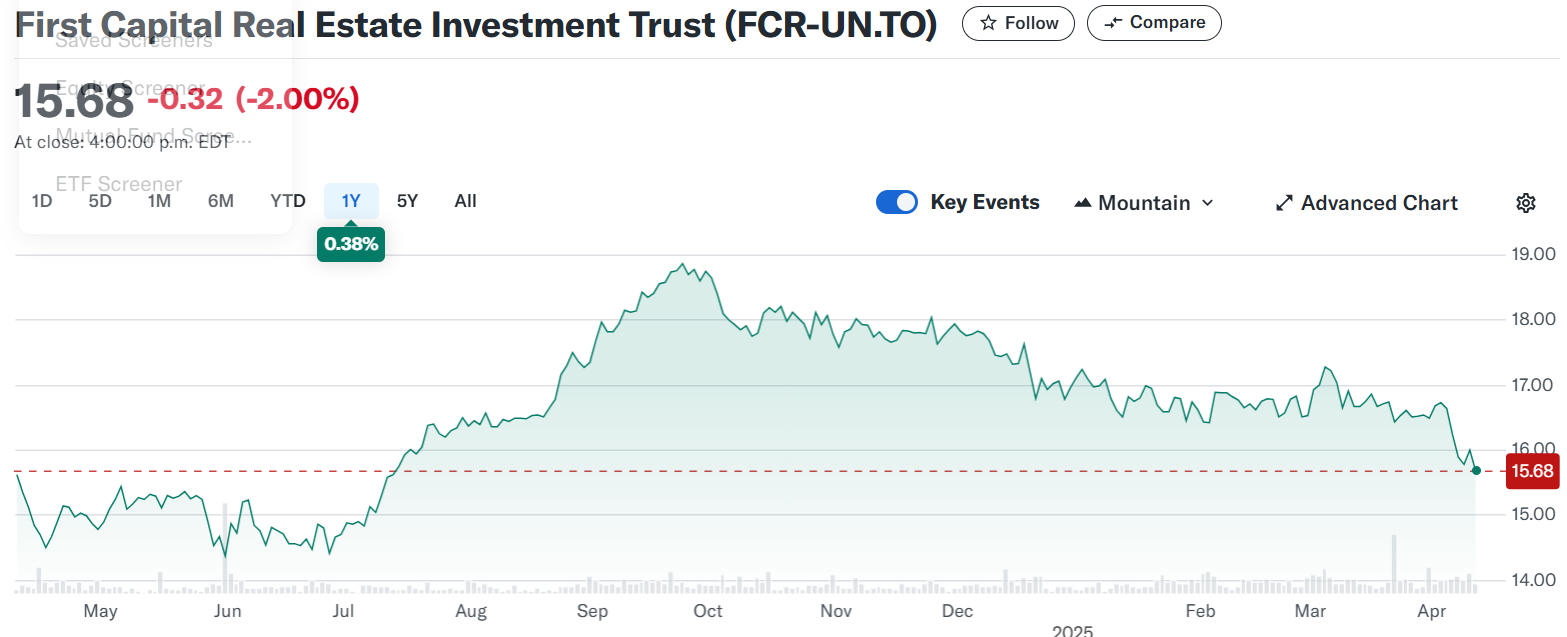Click the mountain chart-type icon
This screenshot has width=1567, height=637.
[x=1083, y=203]
